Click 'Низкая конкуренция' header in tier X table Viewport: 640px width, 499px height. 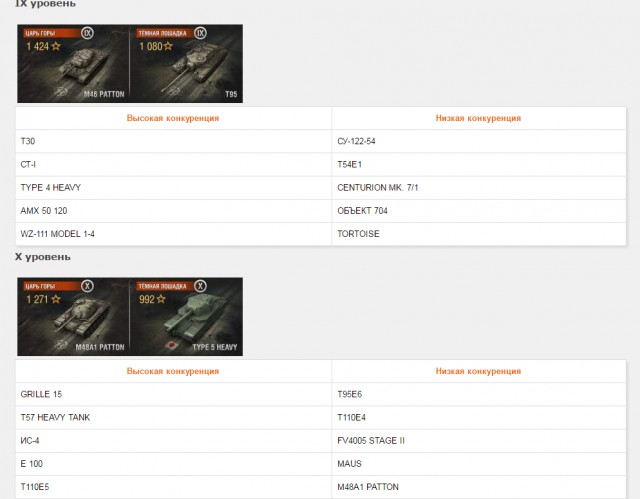point(478,371)
